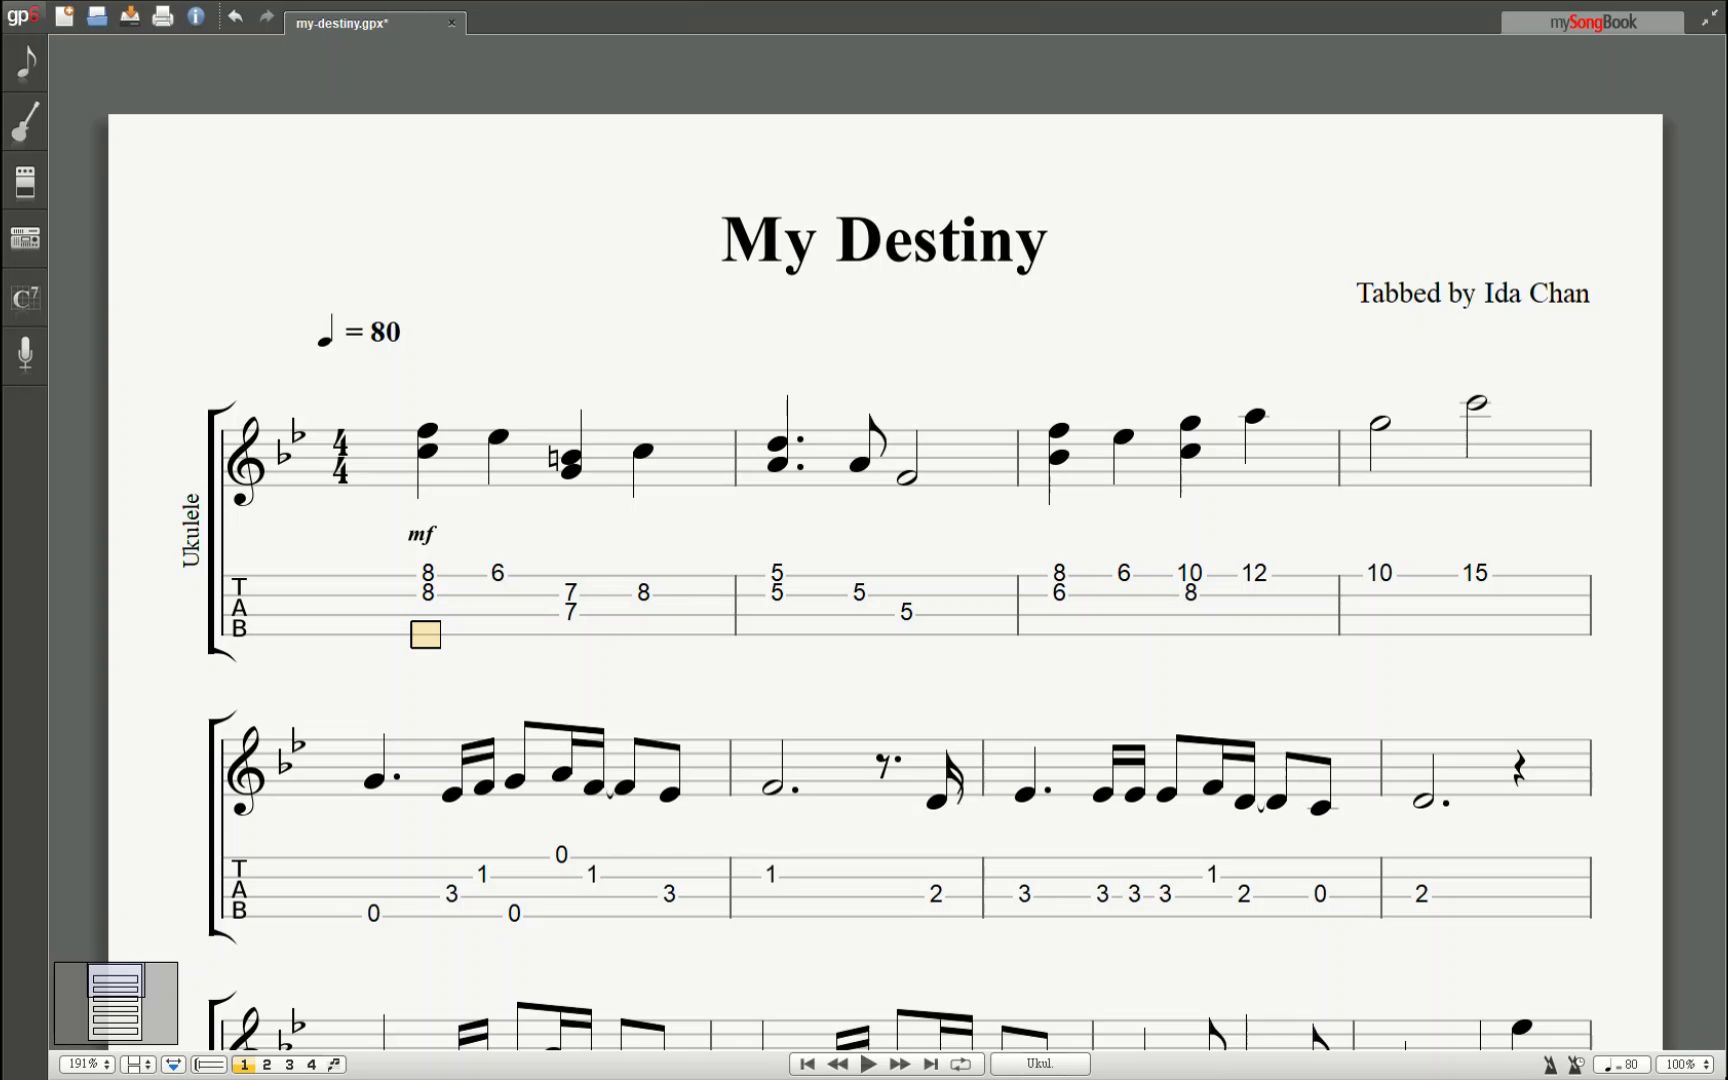Click the page thumbnail navigator

pos(116,1003)
